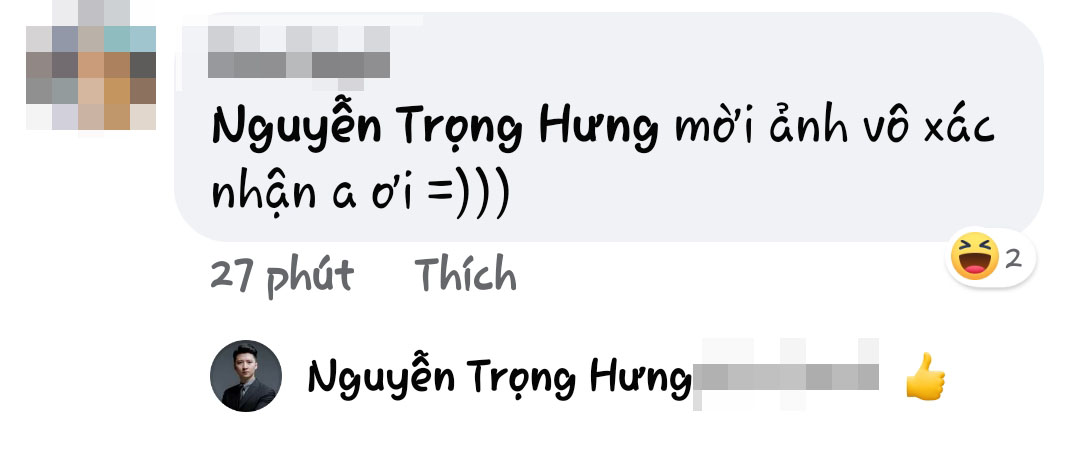Click the reaction count "2"
The image size is (1080, 456).
coord(1012,259)
